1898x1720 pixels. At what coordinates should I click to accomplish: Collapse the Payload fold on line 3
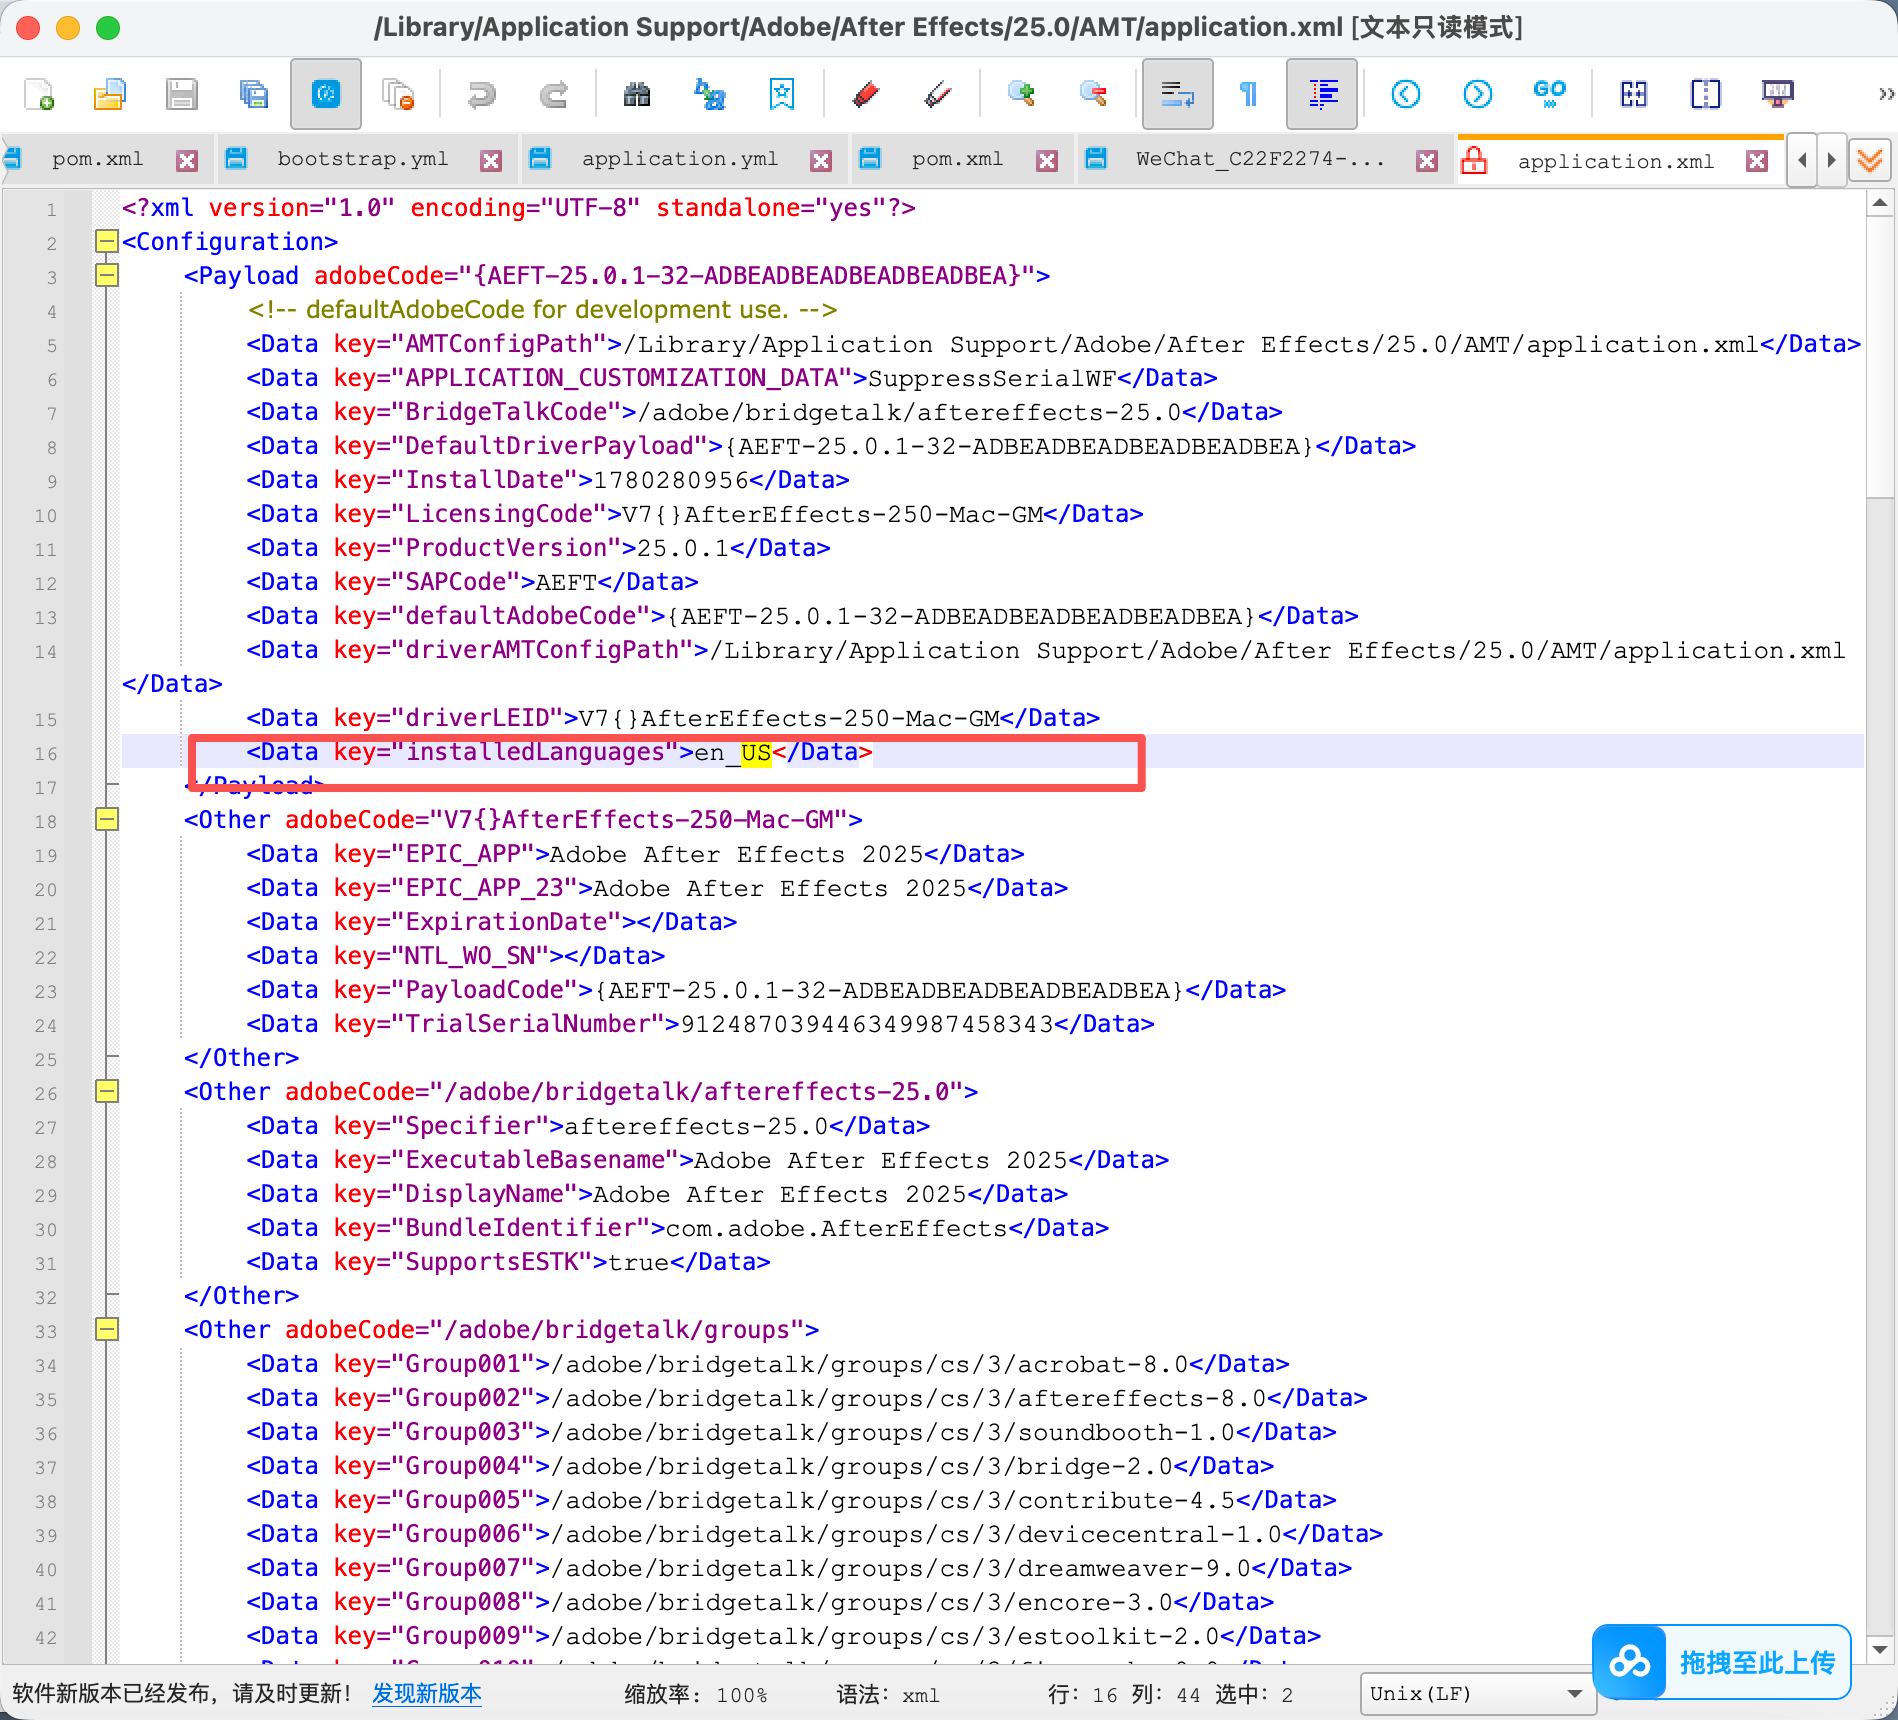107,275
